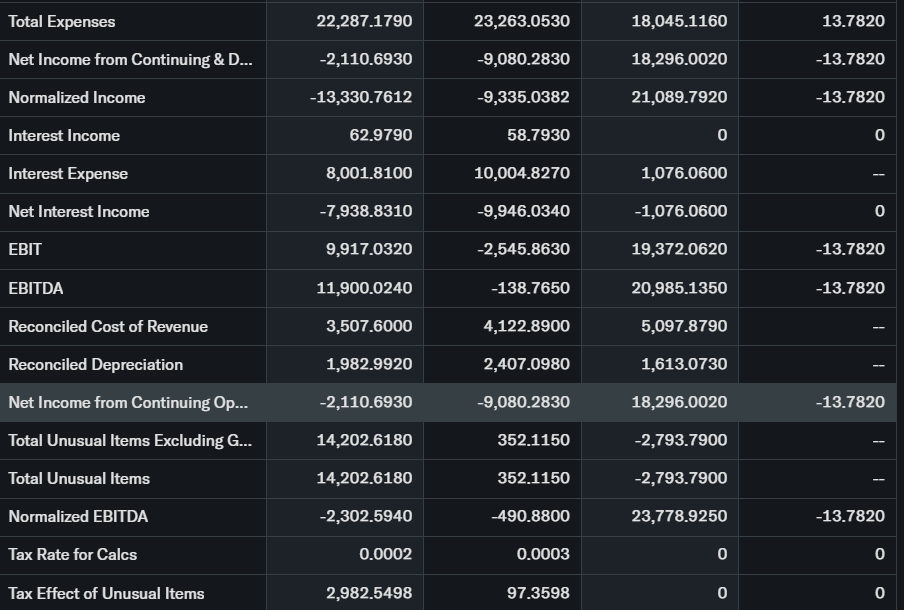The height and width of the screenshot is (610, 904).
Task: Select the Interest Expense row label
Action: (68, 173)
